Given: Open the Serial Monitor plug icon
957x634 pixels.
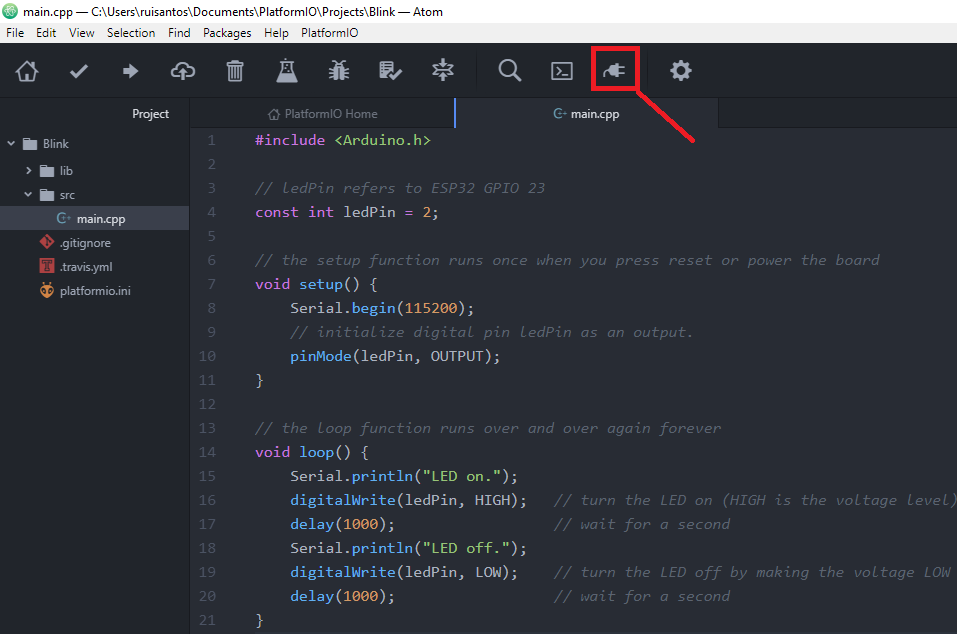Looking at the screenshot, I should [x=614, y=71].
